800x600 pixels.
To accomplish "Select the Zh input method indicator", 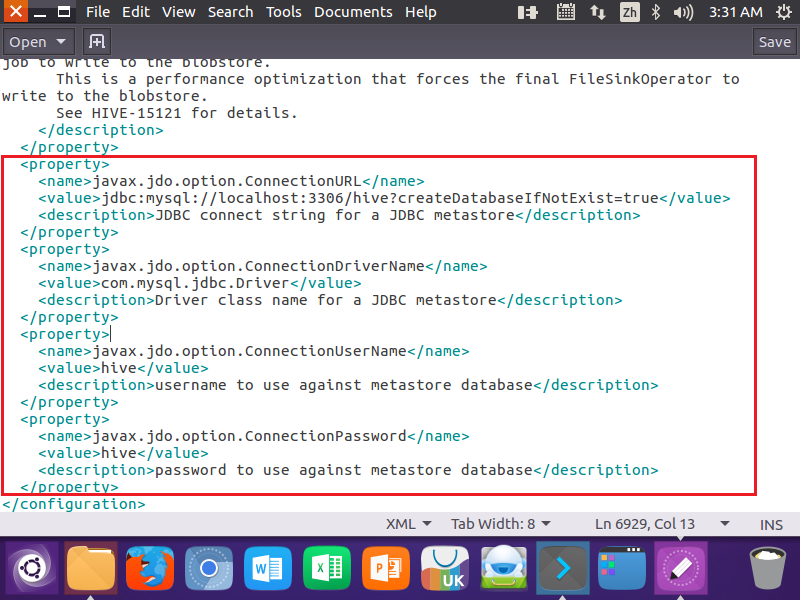I will (x=630, y=12).
